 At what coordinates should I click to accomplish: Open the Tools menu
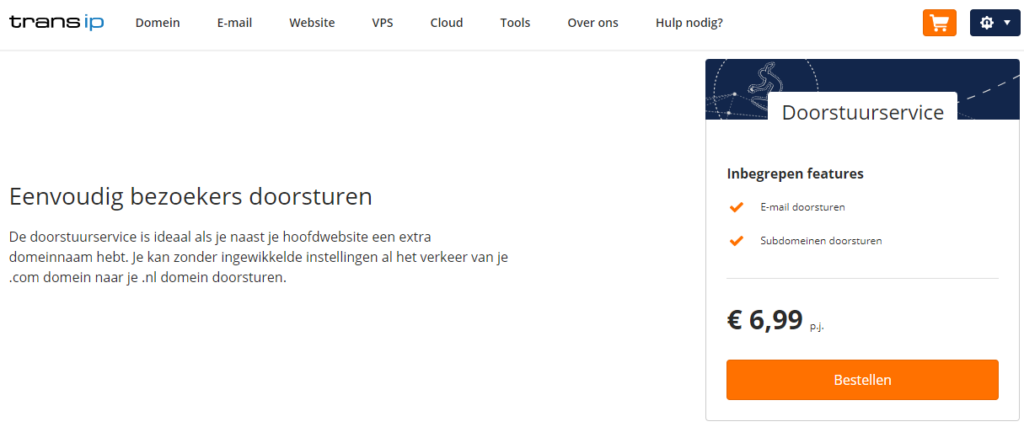515,23
